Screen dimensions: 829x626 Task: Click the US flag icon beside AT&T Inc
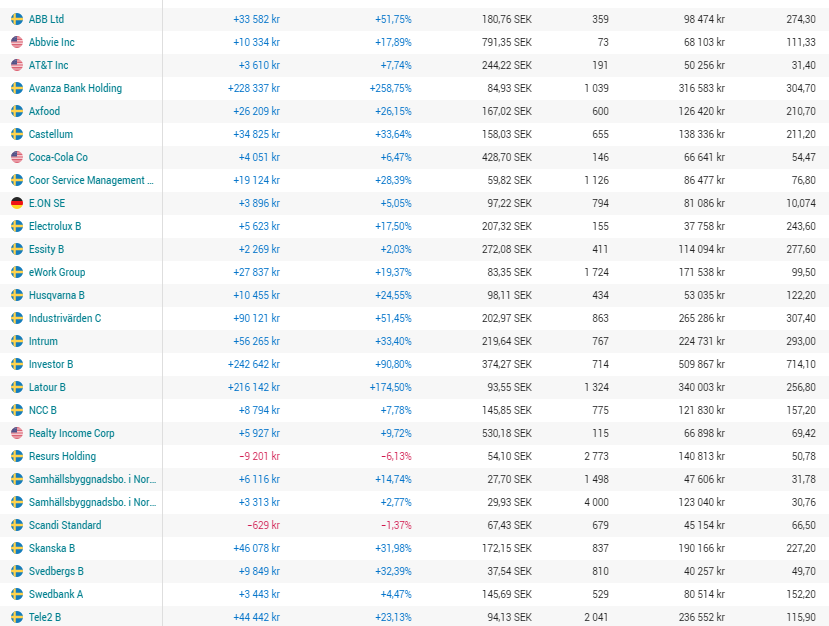[17, 65]
